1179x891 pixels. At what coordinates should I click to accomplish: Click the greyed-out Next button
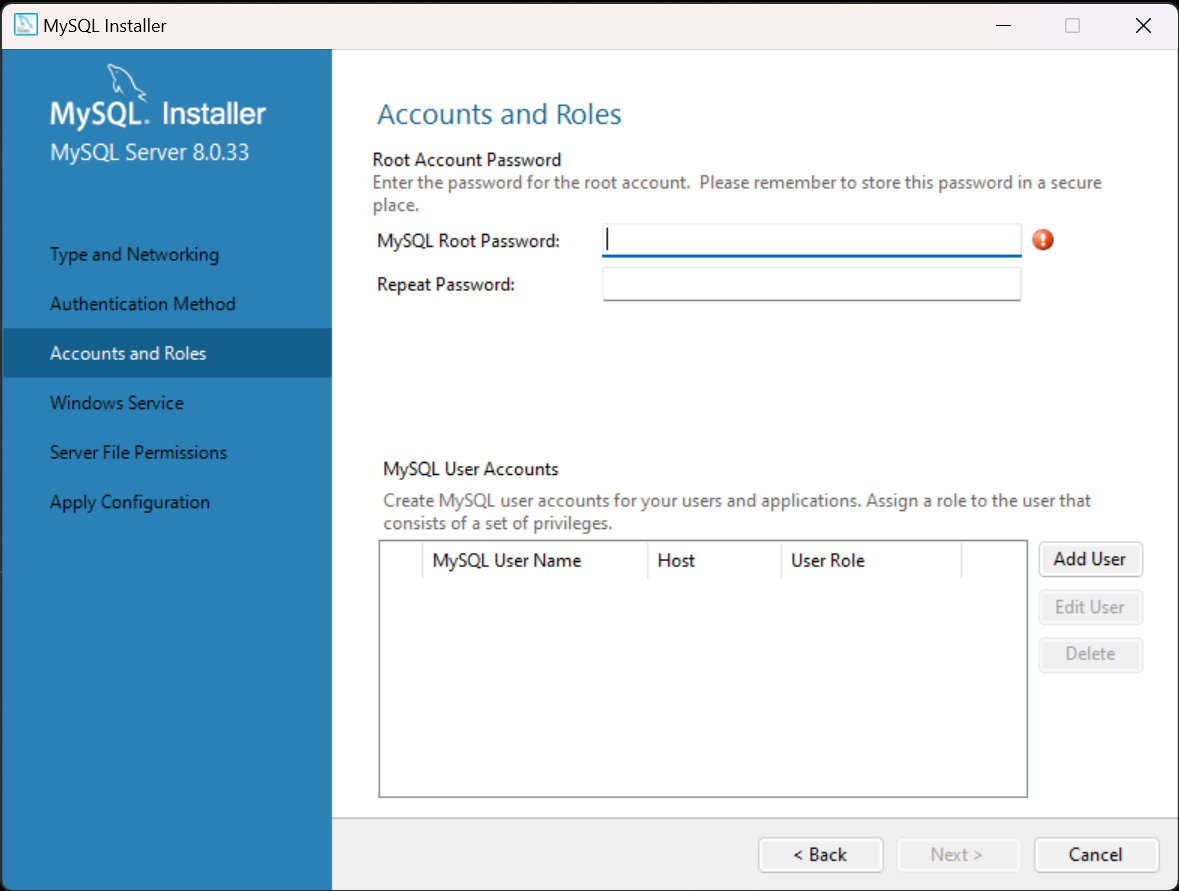pos(957,855)
